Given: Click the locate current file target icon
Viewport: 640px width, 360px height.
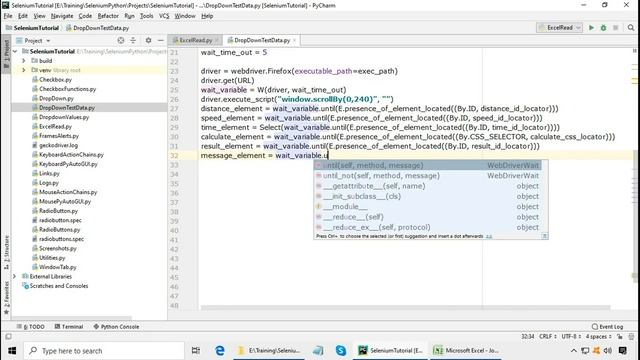Looking at the screenshot, I should [121, 40].
